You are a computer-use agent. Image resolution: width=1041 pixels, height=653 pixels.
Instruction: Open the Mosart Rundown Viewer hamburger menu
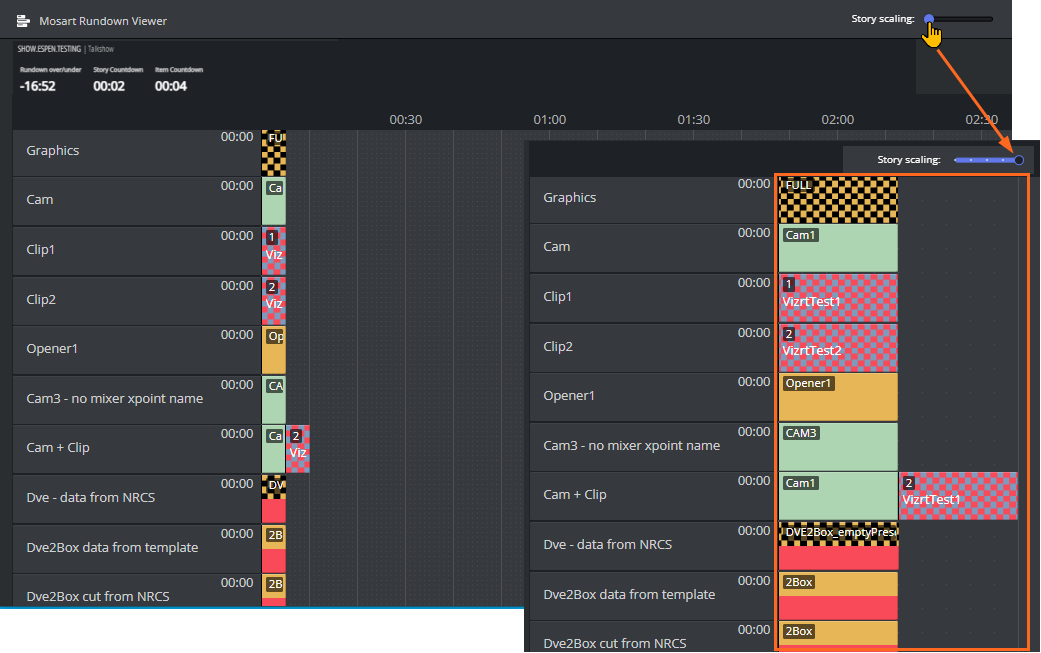pos(22,20)
